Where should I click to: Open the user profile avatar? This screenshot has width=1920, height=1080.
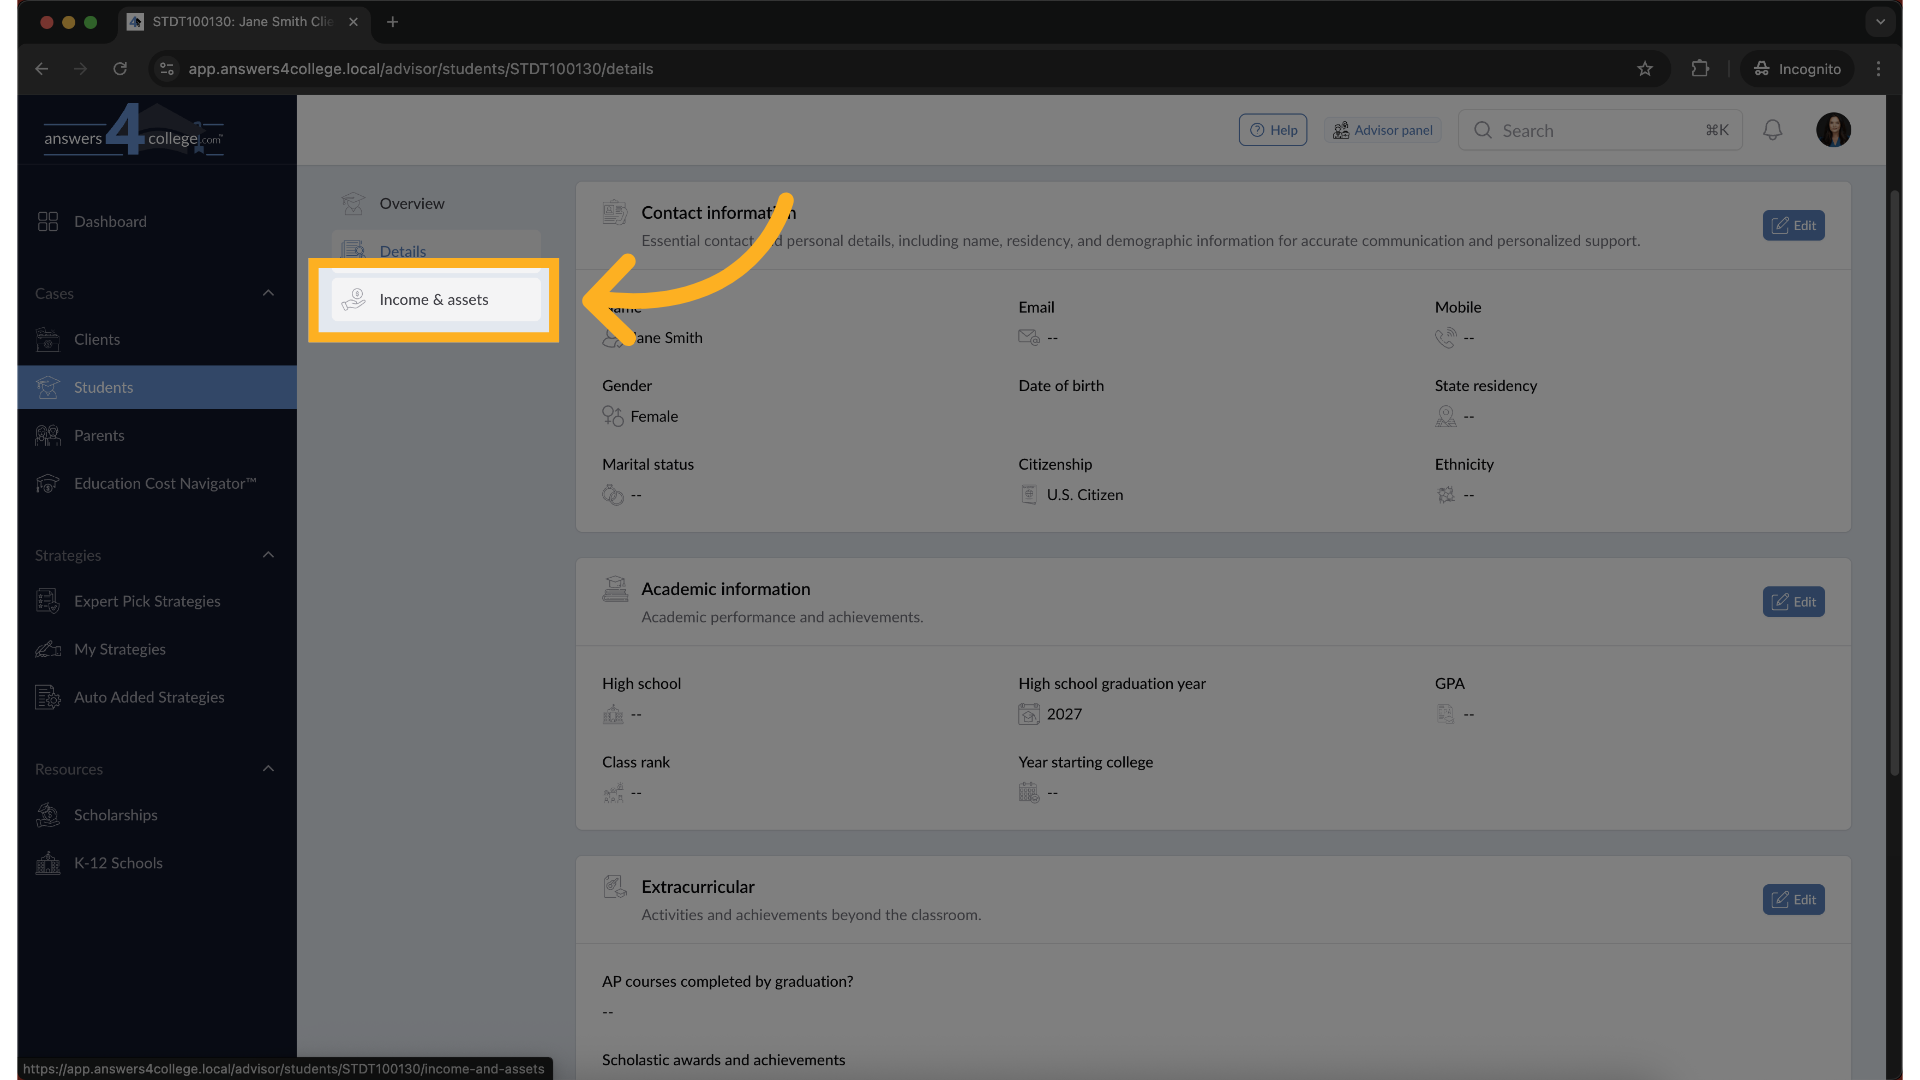click(1833, 130)
